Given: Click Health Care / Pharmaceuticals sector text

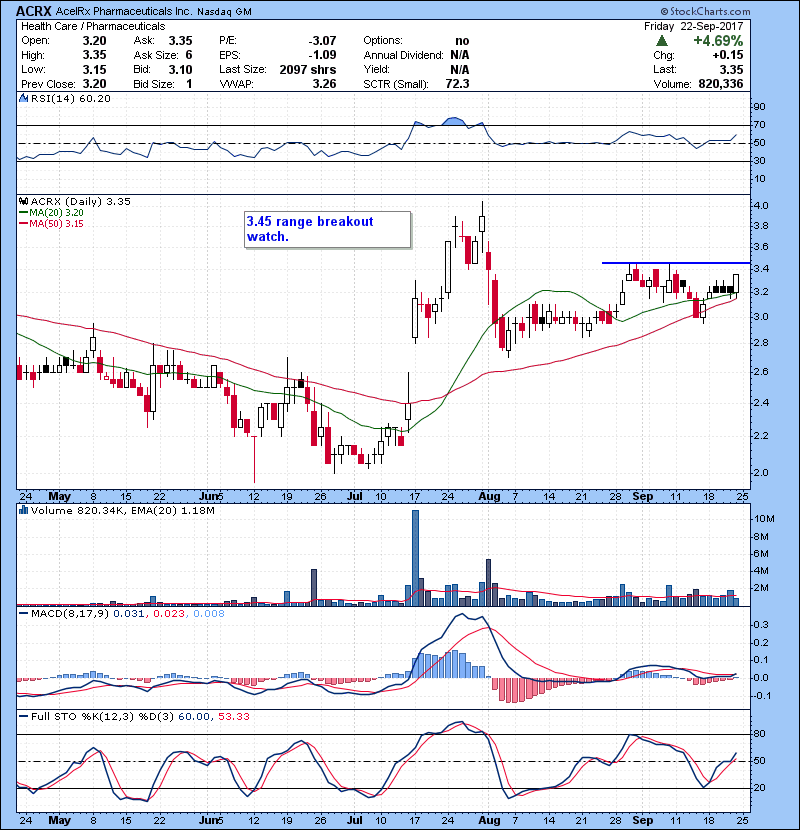Looking at the screenshot, I should [x=93, y=26].
